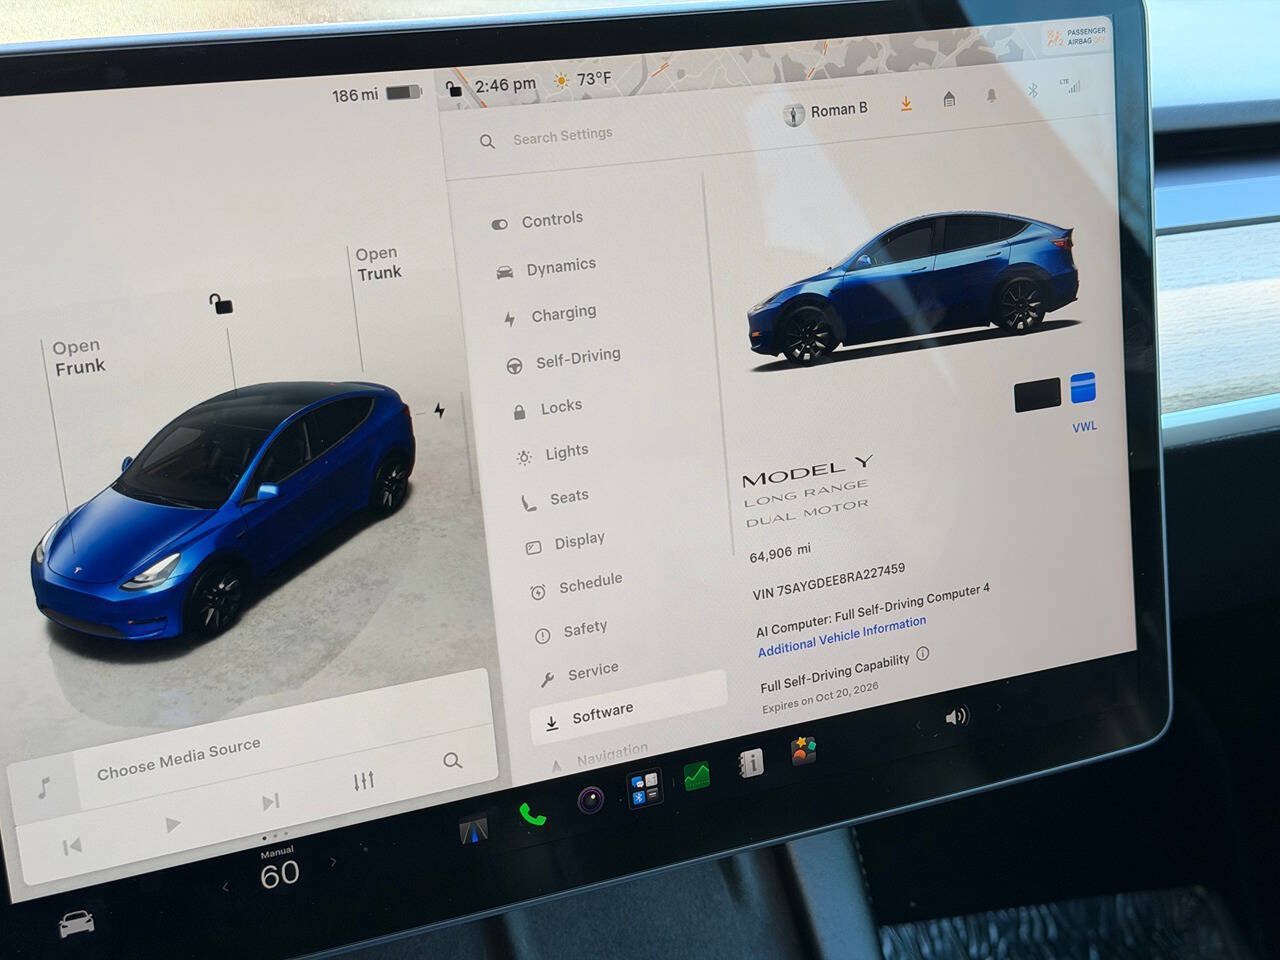
Task: Go to Schedule settings
Action: click(576, 585)
